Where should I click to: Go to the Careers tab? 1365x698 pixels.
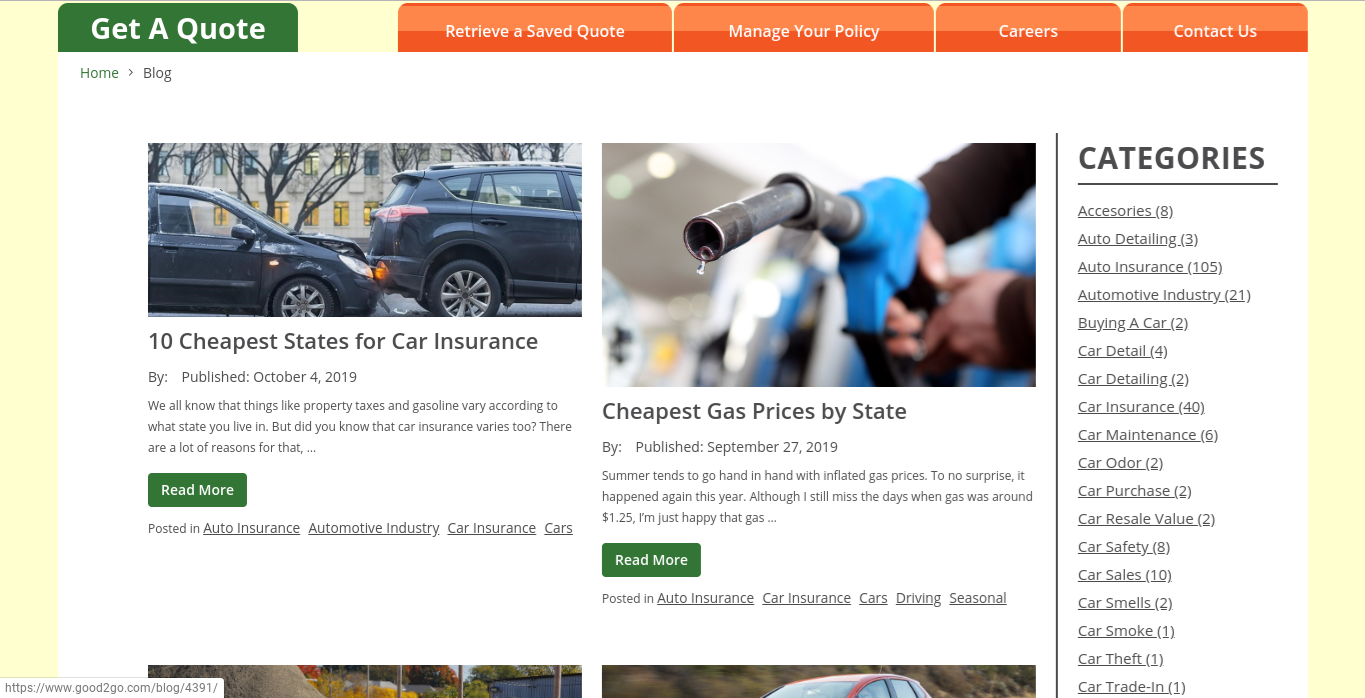point(1028,29)
